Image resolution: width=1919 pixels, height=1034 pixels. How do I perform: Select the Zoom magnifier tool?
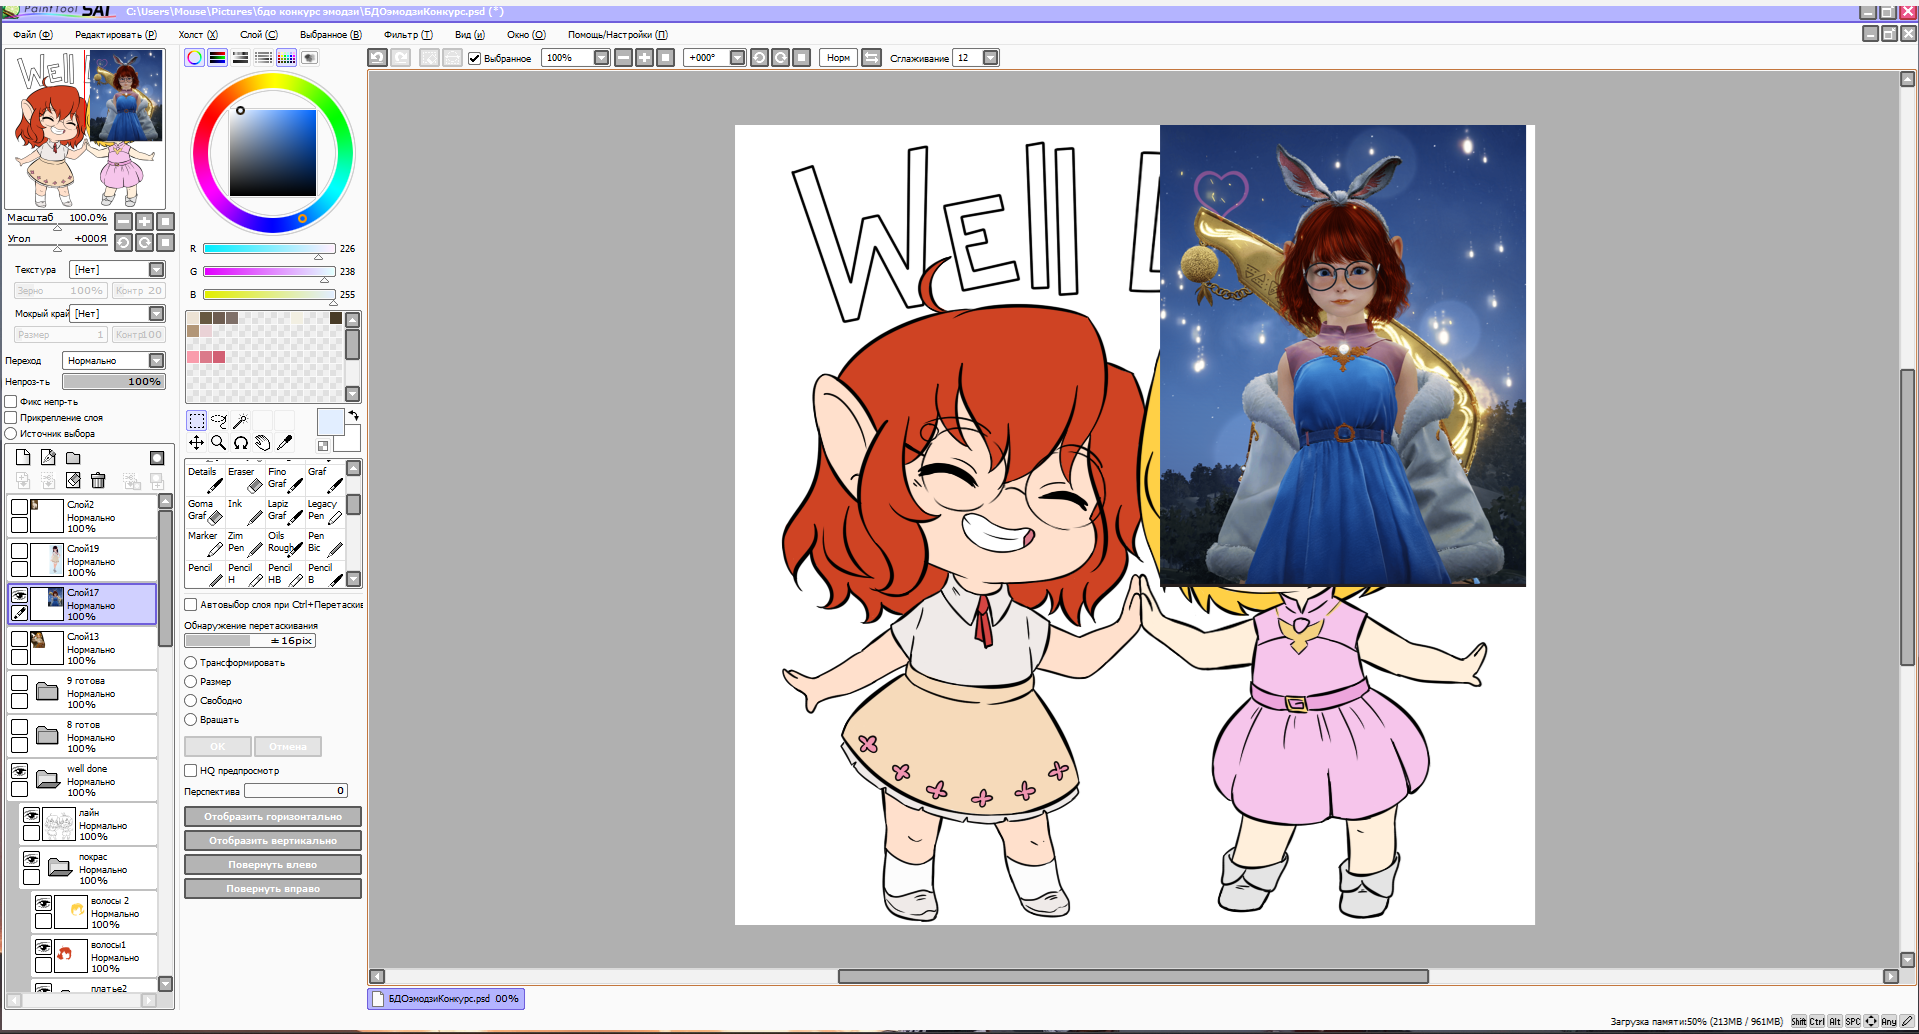point(218,443)
